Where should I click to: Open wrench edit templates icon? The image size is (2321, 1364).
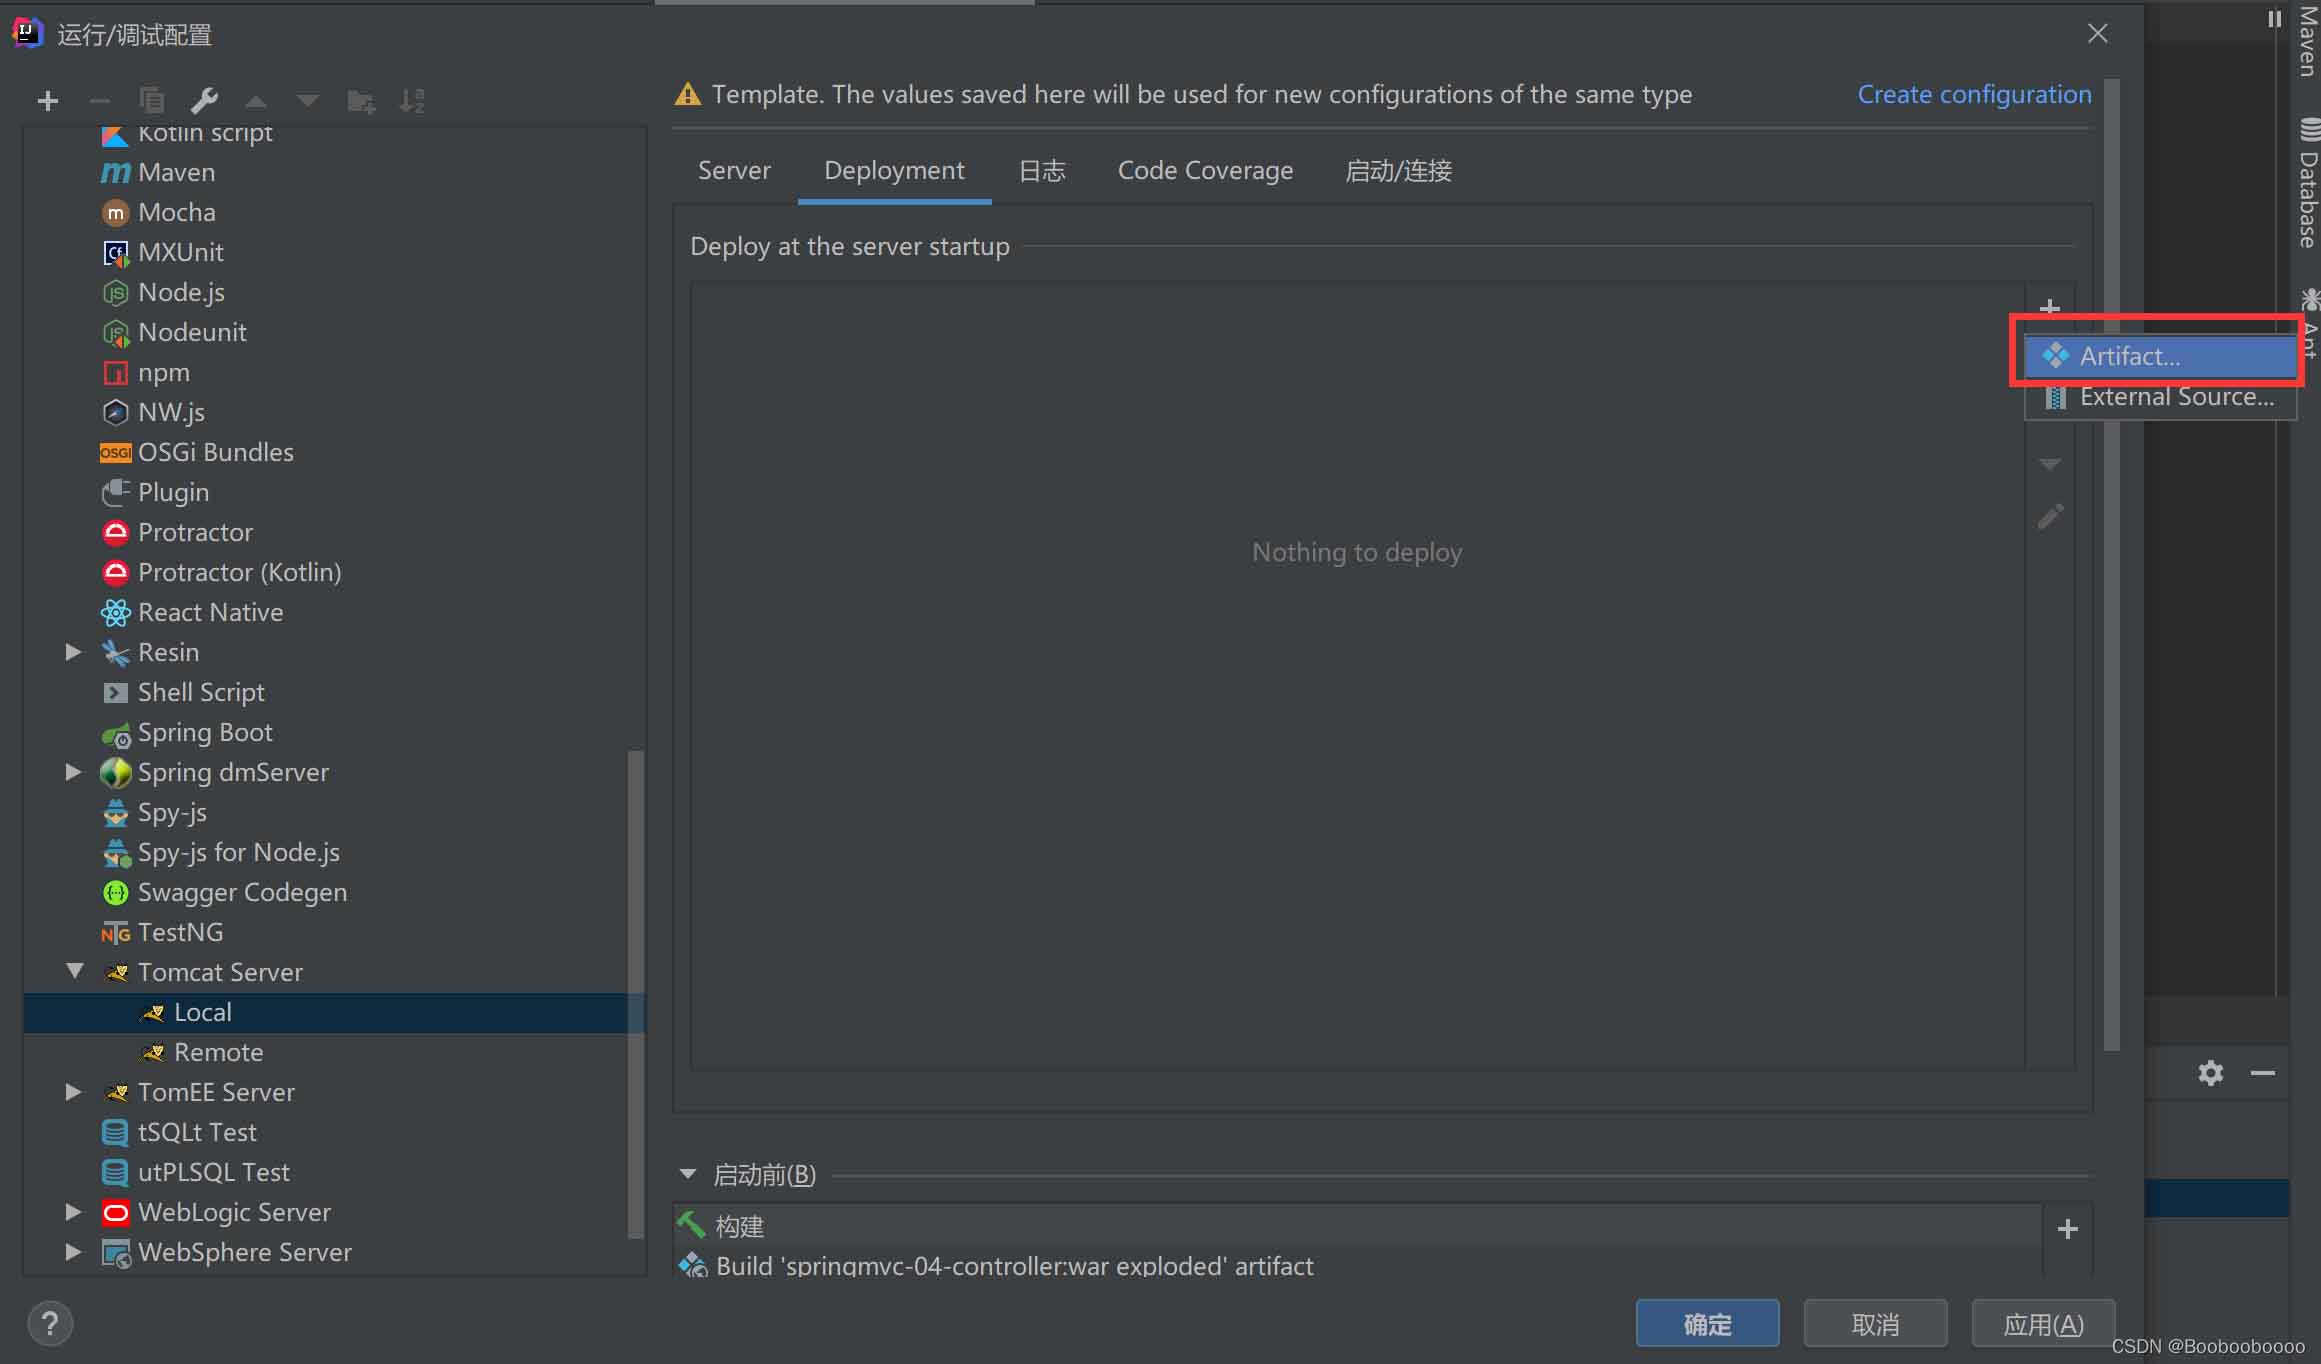[x=204, y=101]
